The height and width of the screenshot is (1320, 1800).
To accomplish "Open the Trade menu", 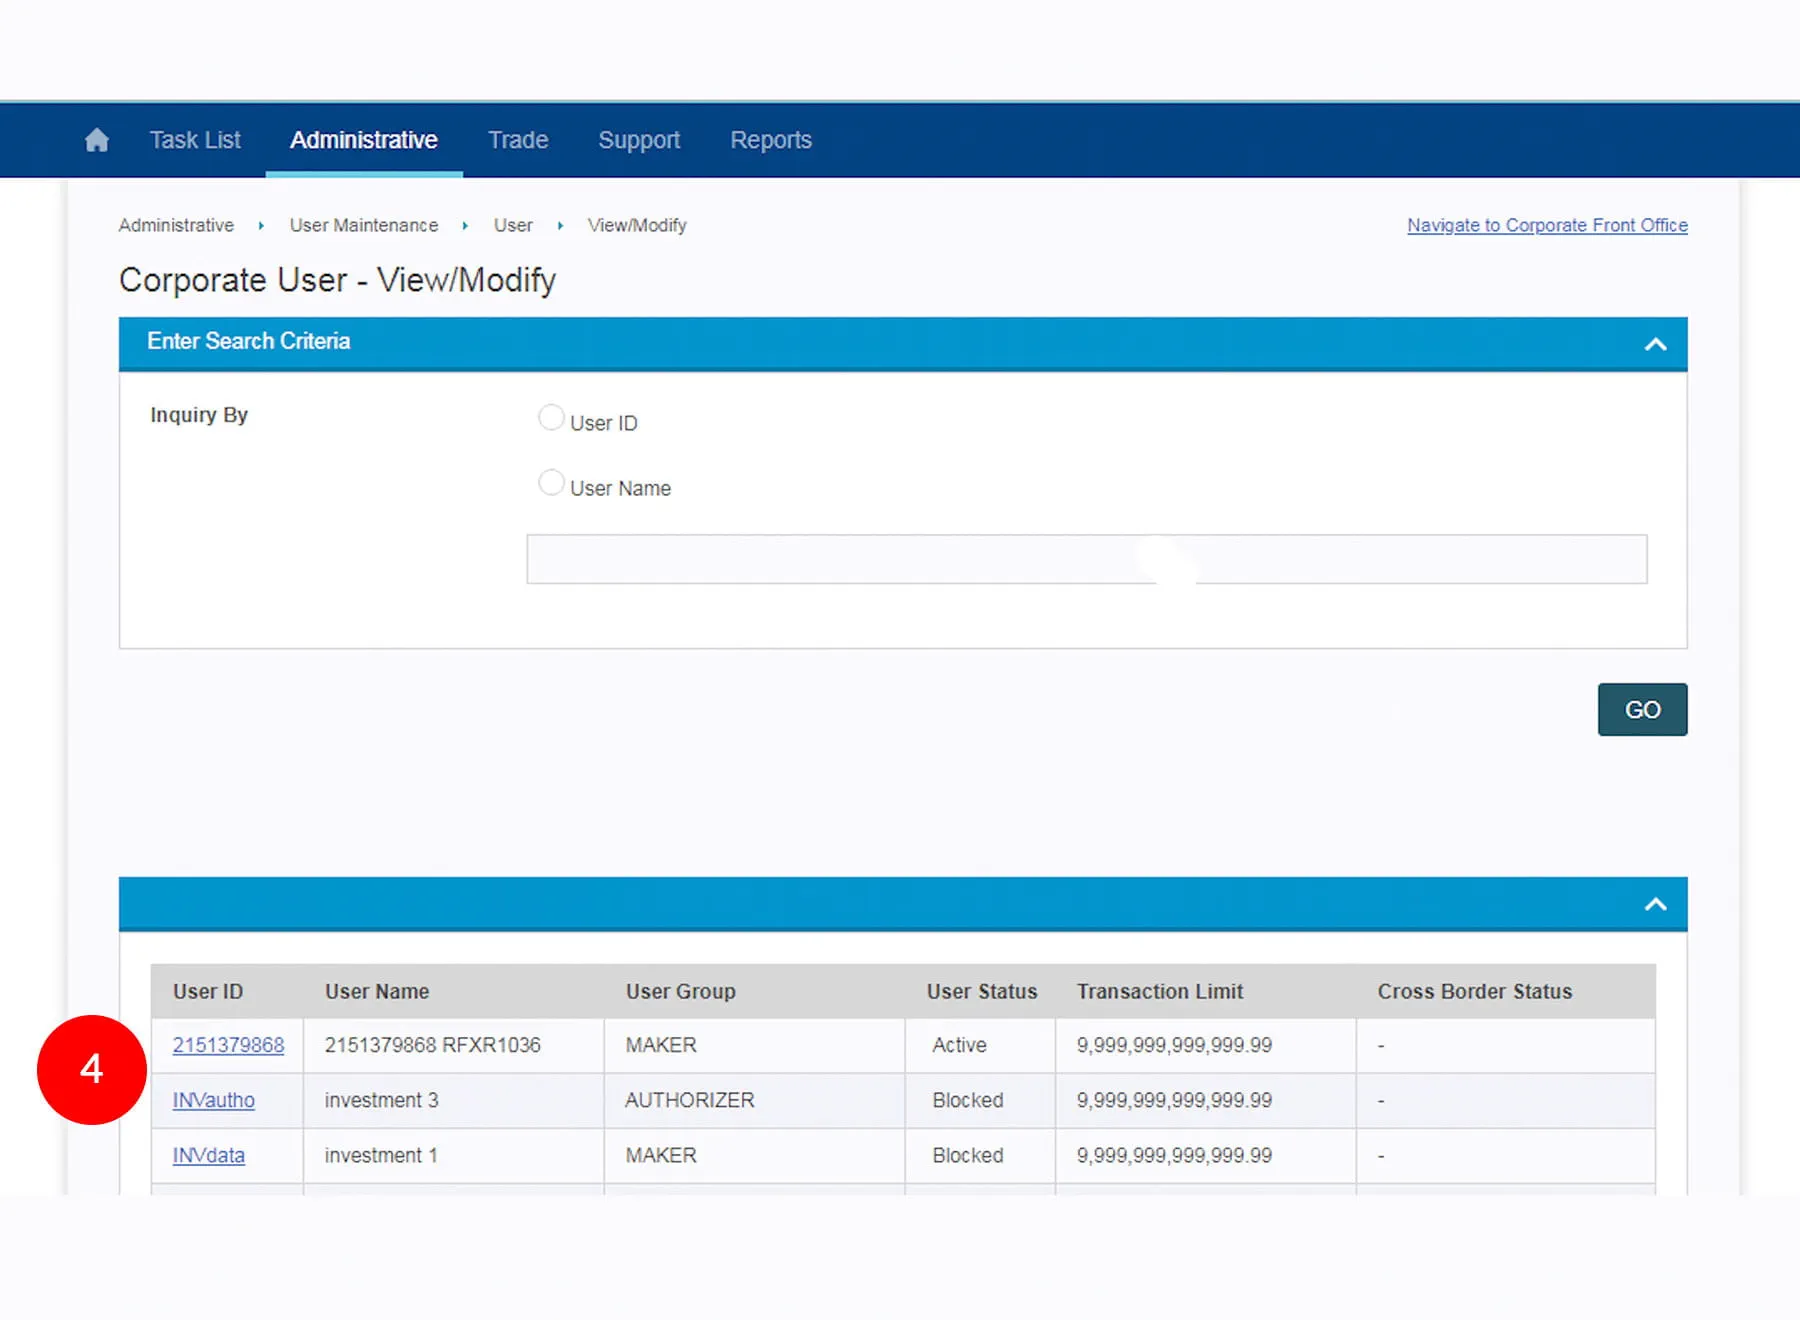I will [x=518, y=140].
